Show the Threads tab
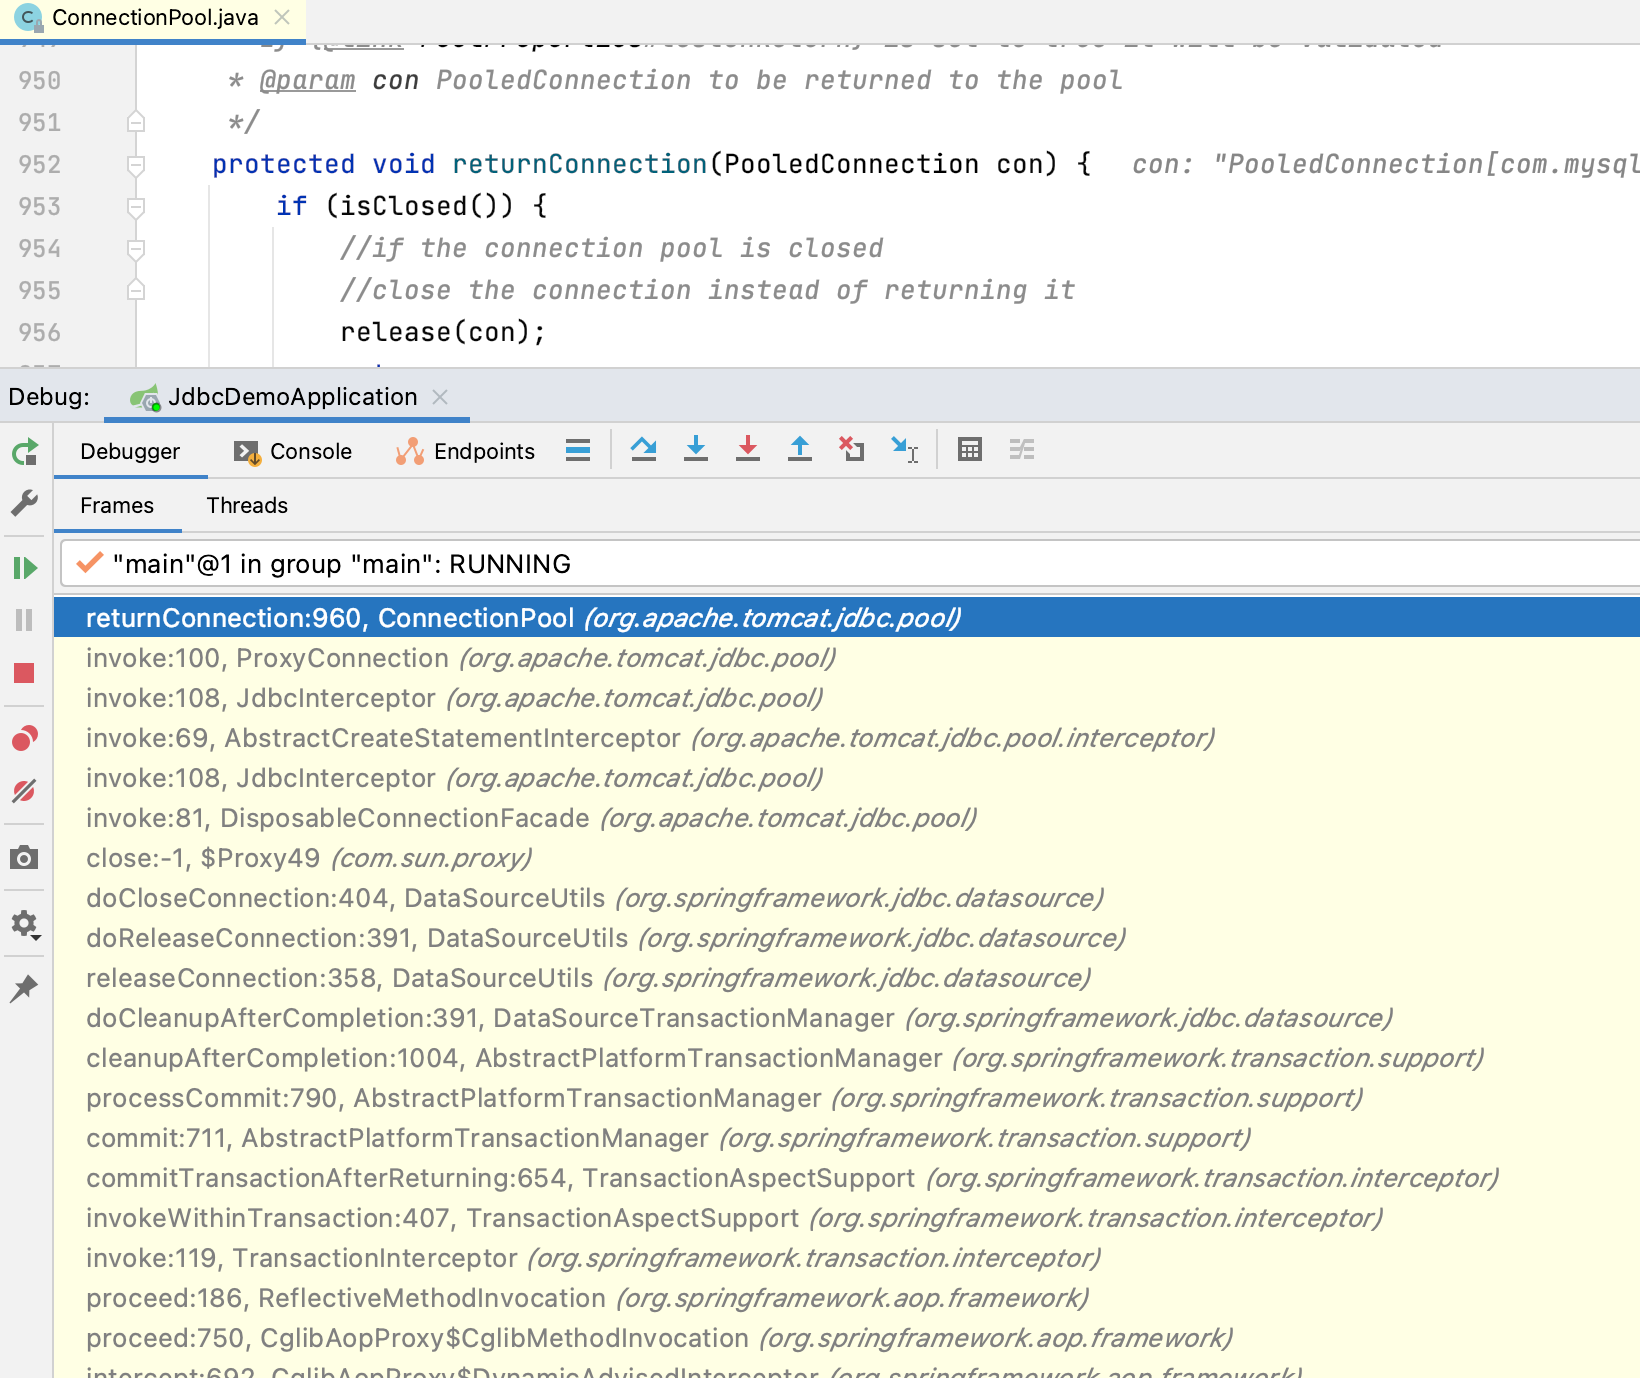1640x1378 pixels. coord(247,506)
